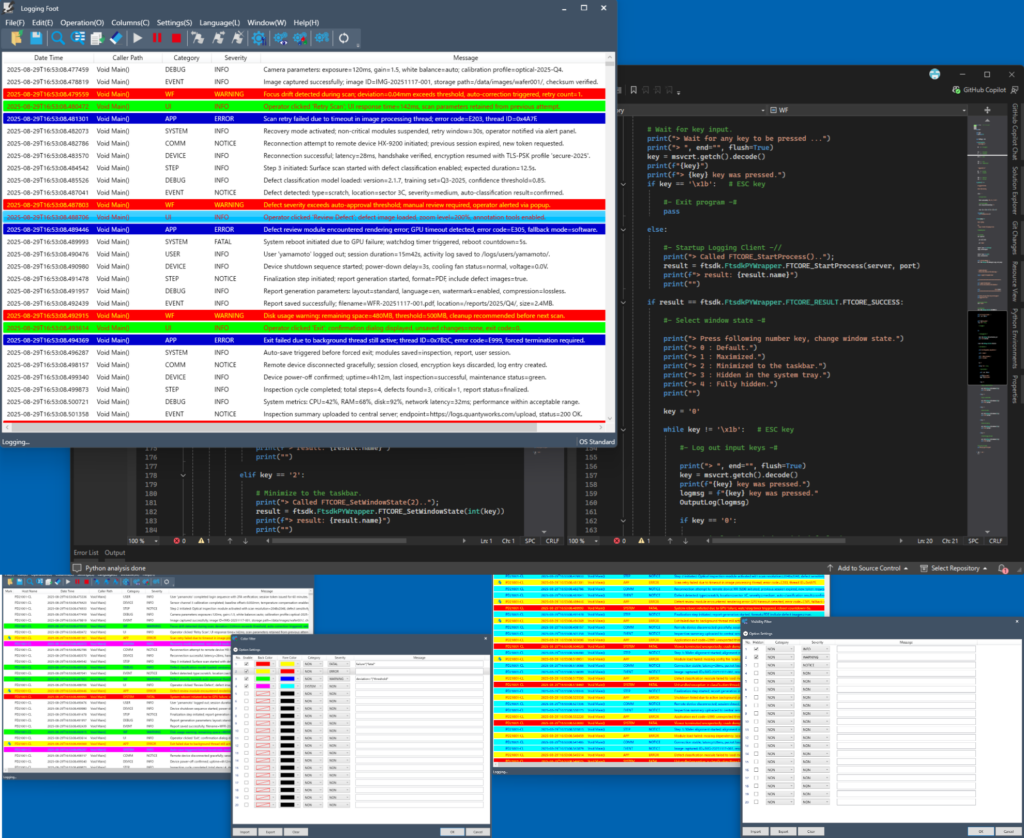1024x838 pixels.
Task: Open the gear Settings toolbar icon
Action: 258,38
